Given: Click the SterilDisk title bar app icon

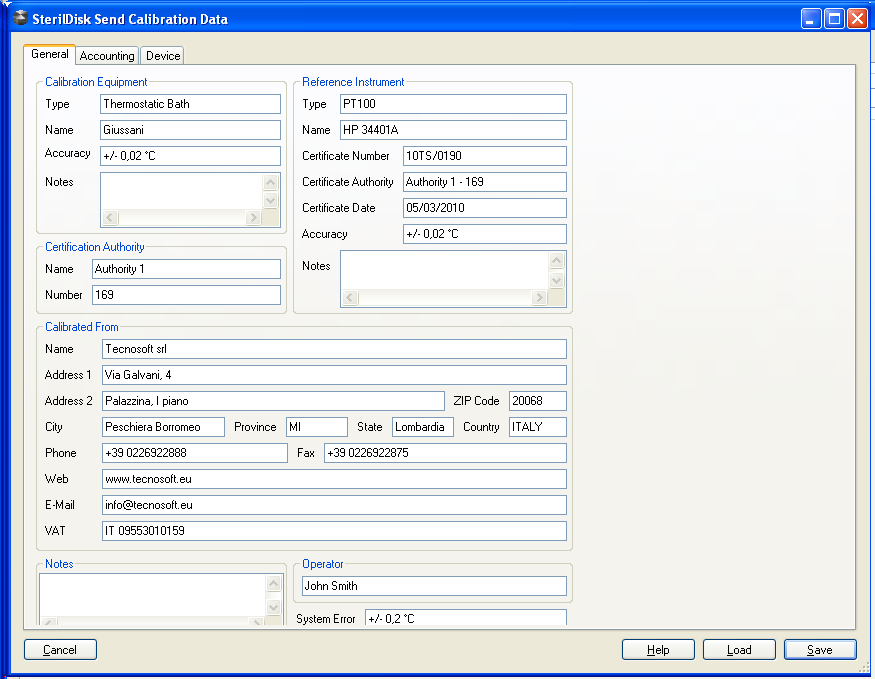Looking at the screenshot, I should (x=20, y=18).
